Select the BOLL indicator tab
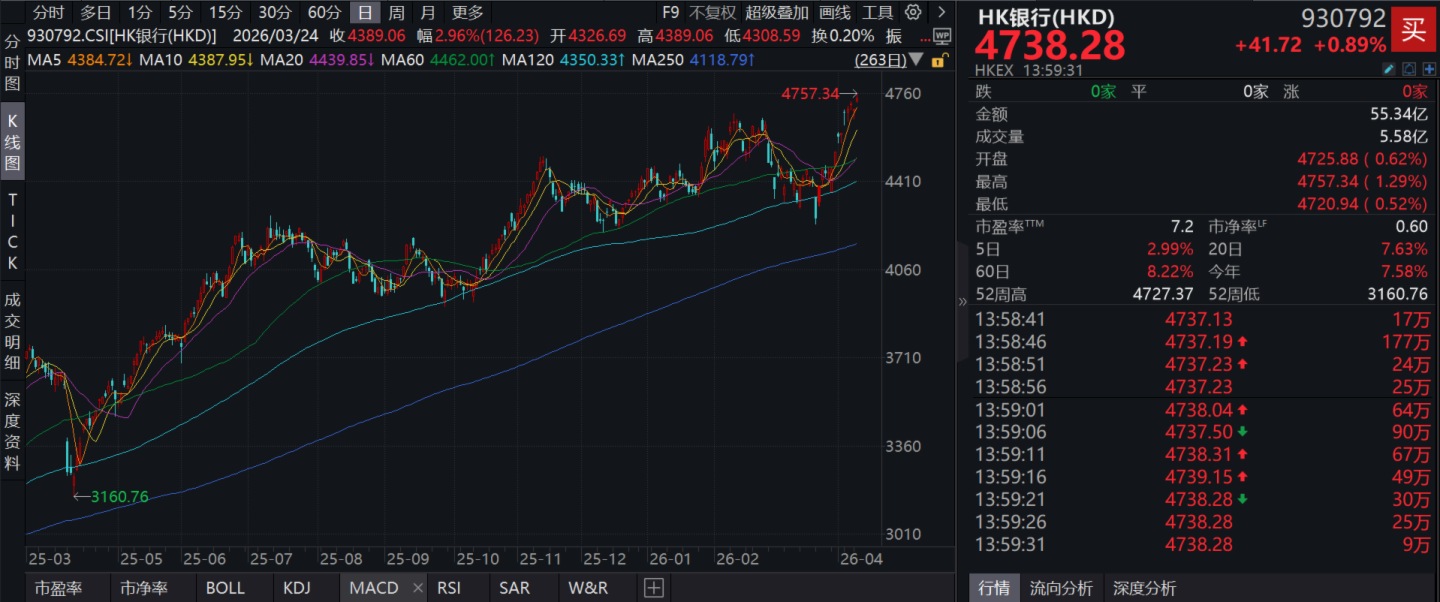Screen dimensions: 1440x602 point(225,588)
